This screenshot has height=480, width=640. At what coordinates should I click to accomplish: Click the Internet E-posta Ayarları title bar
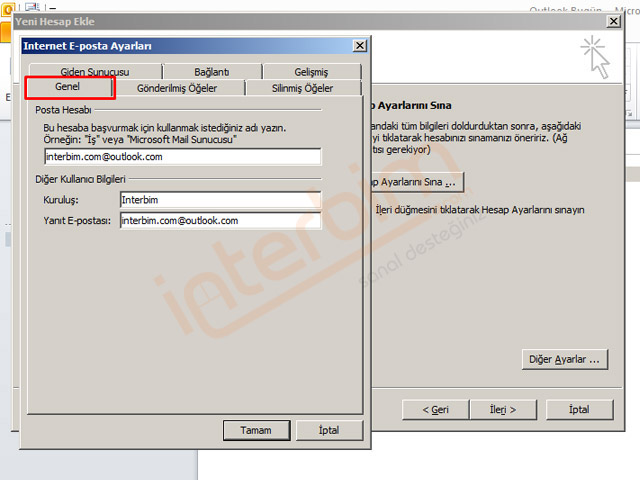click(180, 45)
